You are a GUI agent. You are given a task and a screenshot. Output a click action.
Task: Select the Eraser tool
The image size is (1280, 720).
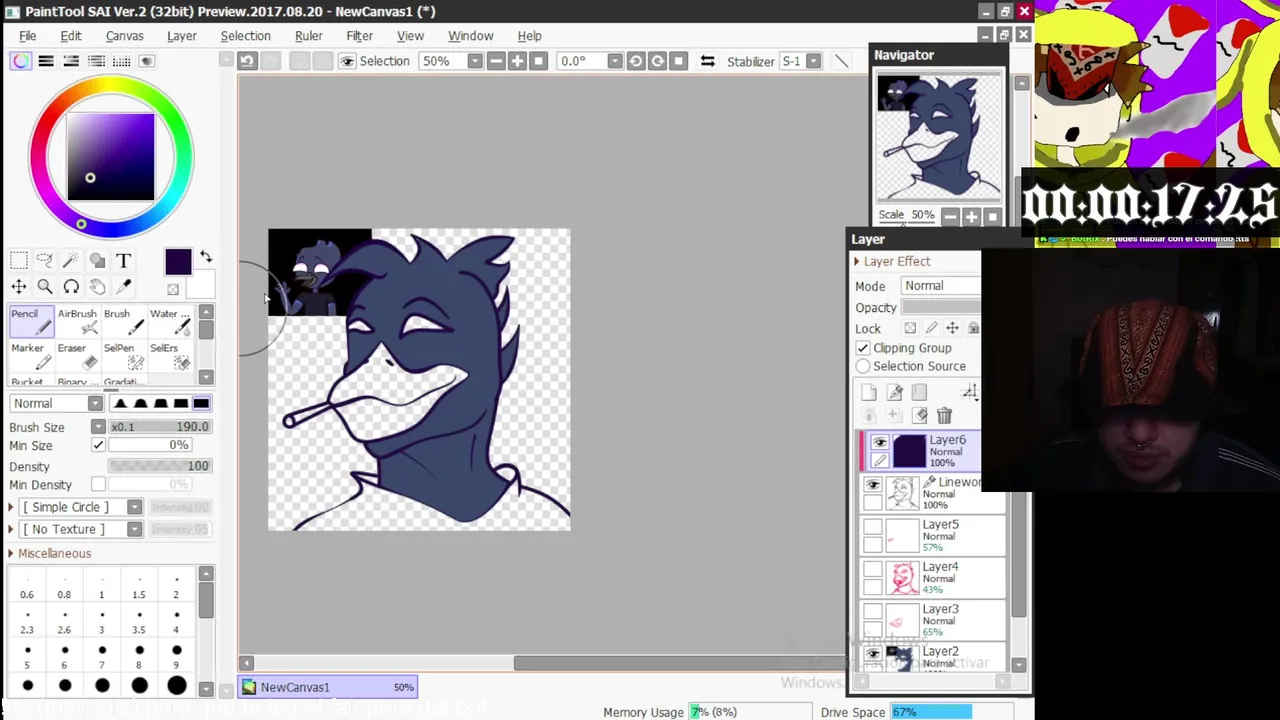point(76,356)
